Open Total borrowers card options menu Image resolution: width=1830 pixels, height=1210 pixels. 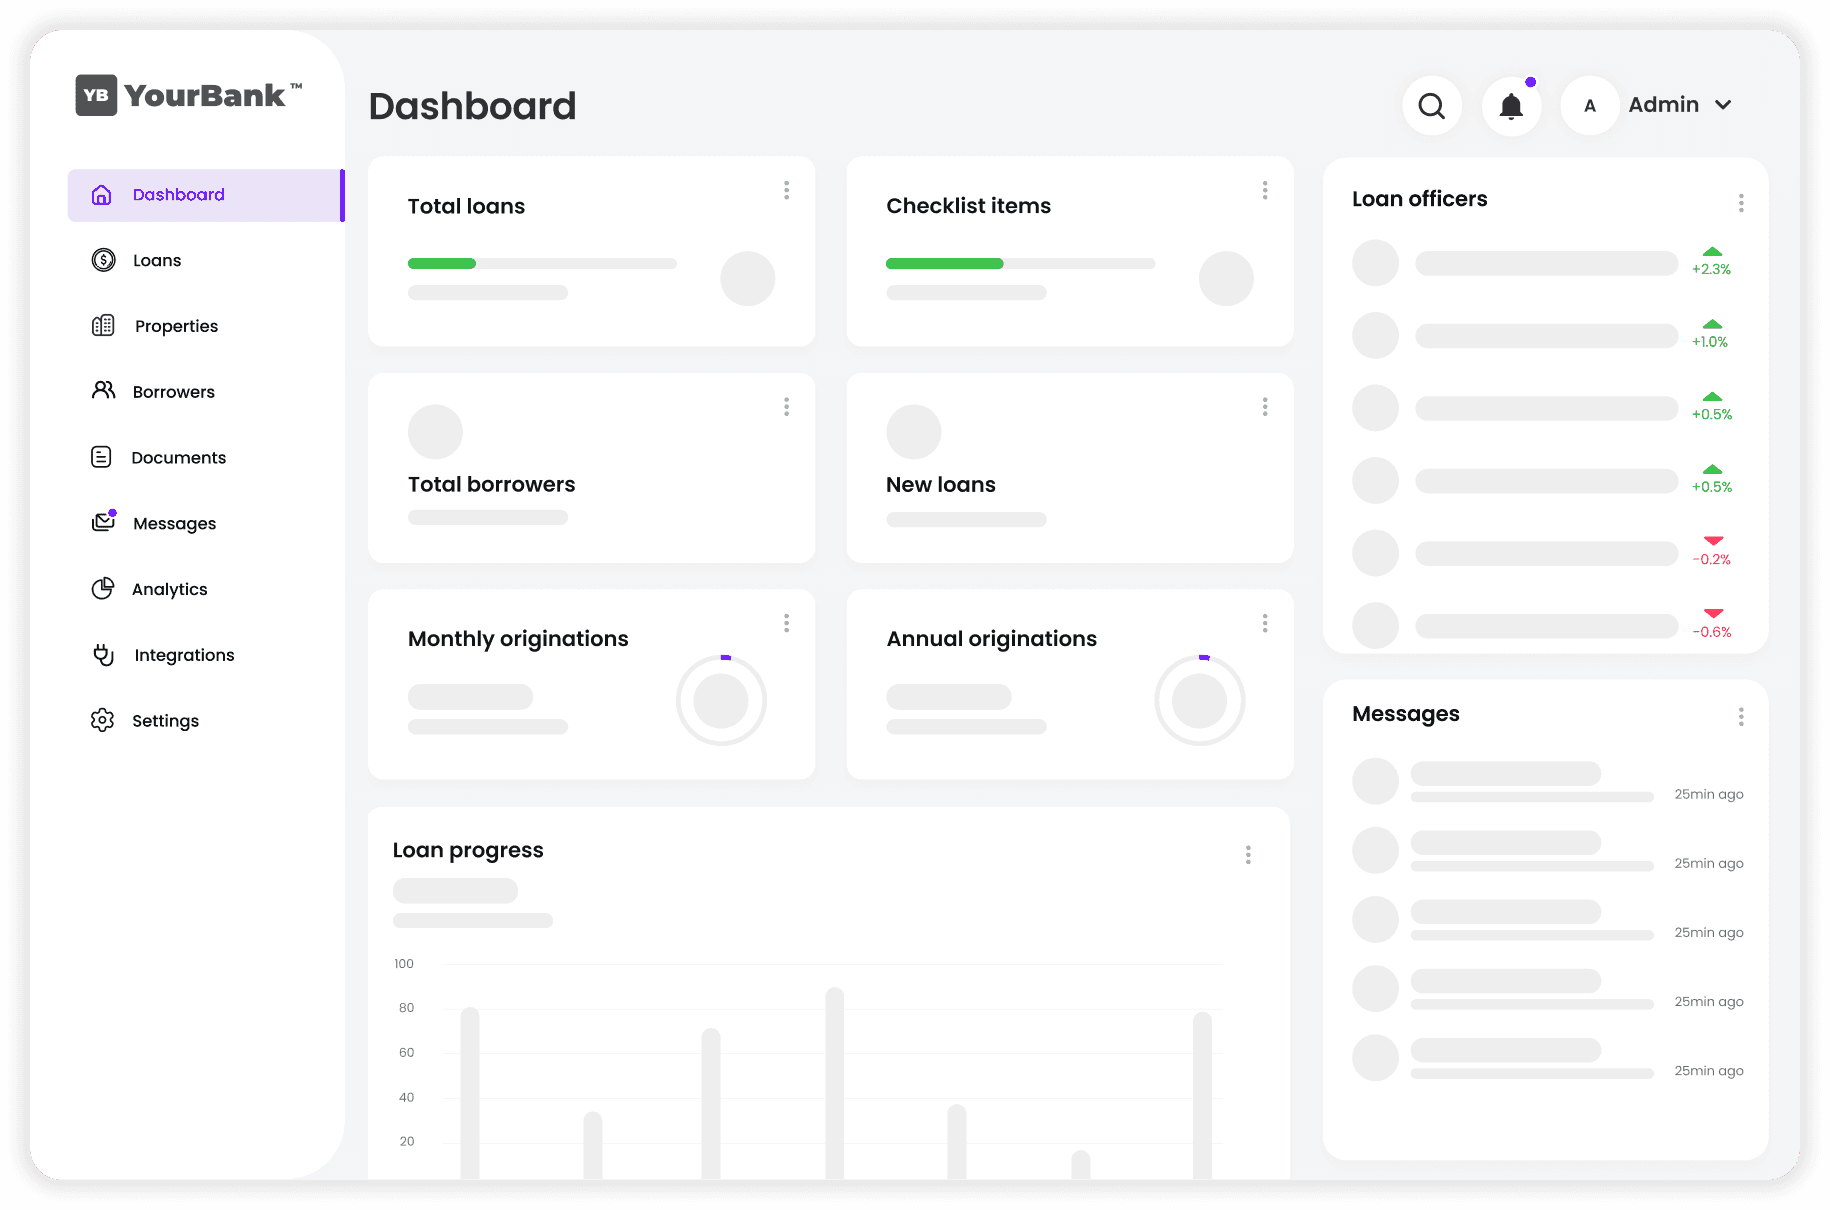[787, 407]
